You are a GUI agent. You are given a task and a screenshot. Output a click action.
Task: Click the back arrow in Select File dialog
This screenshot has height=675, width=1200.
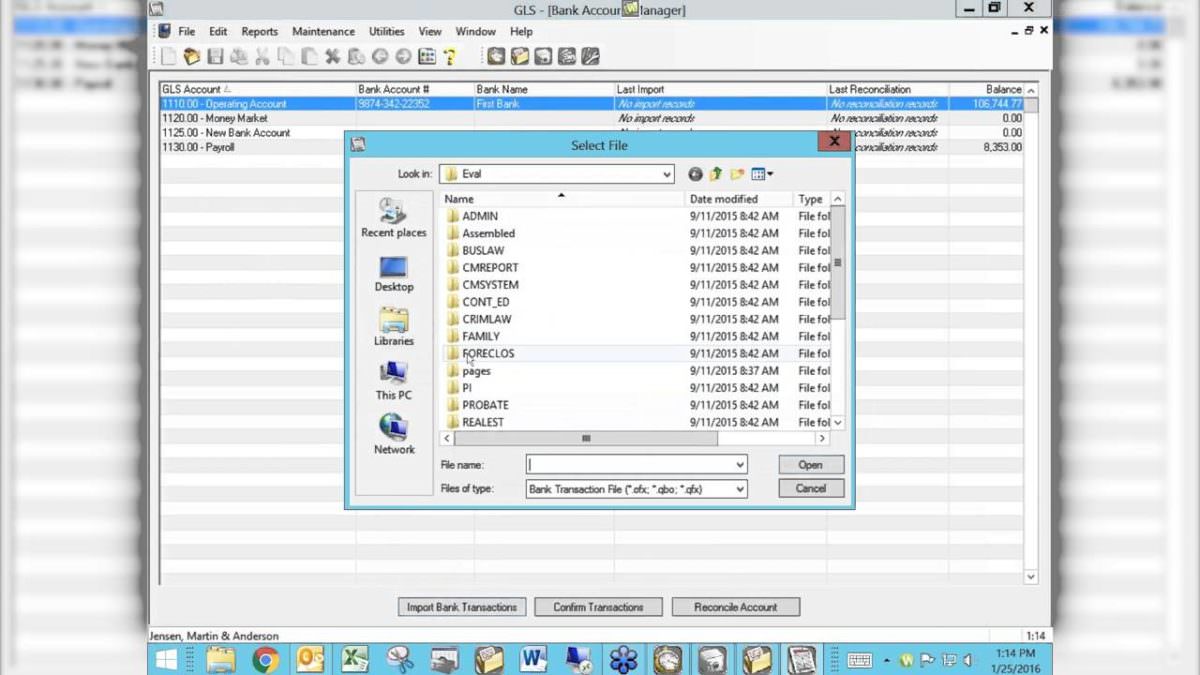click(695, 174)
